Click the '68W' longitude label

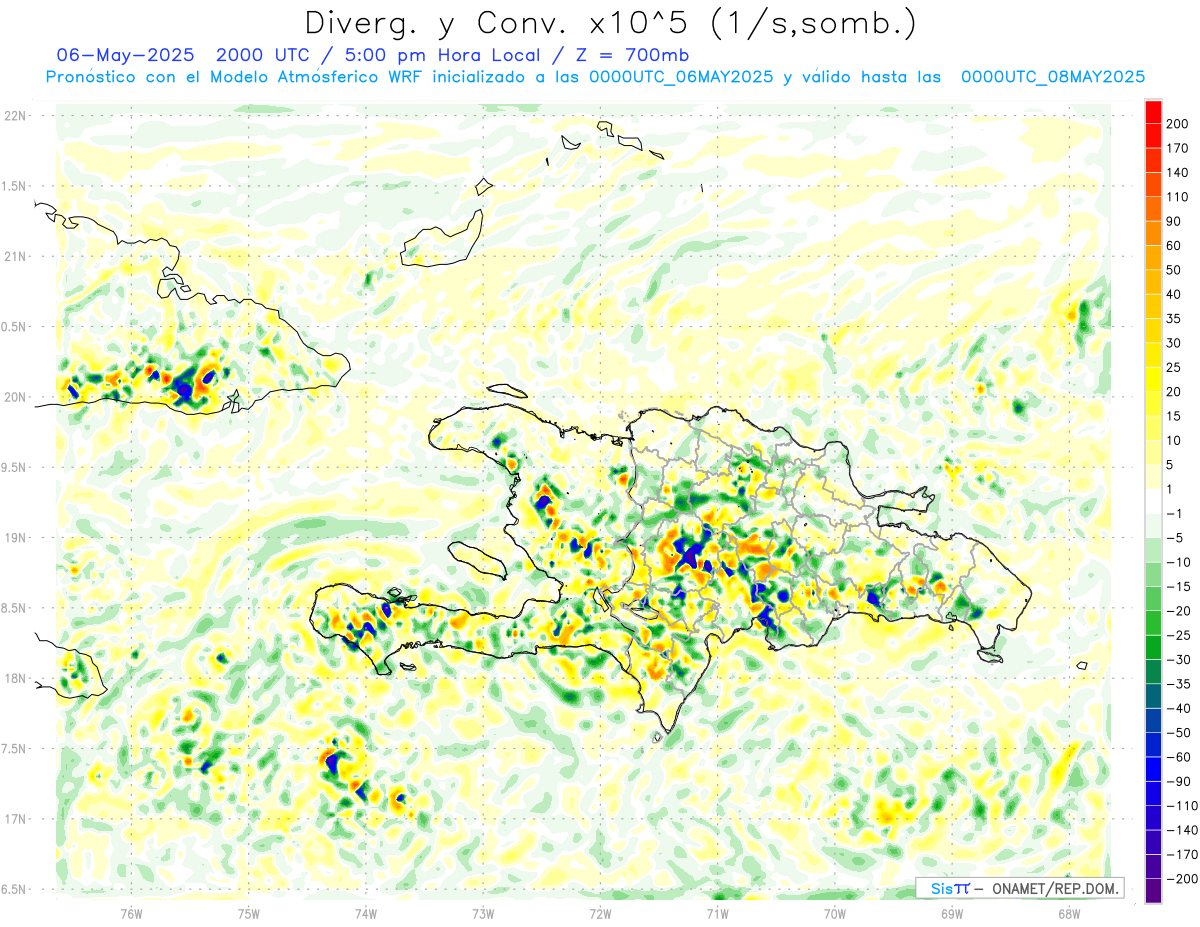tap(1069, 913)
